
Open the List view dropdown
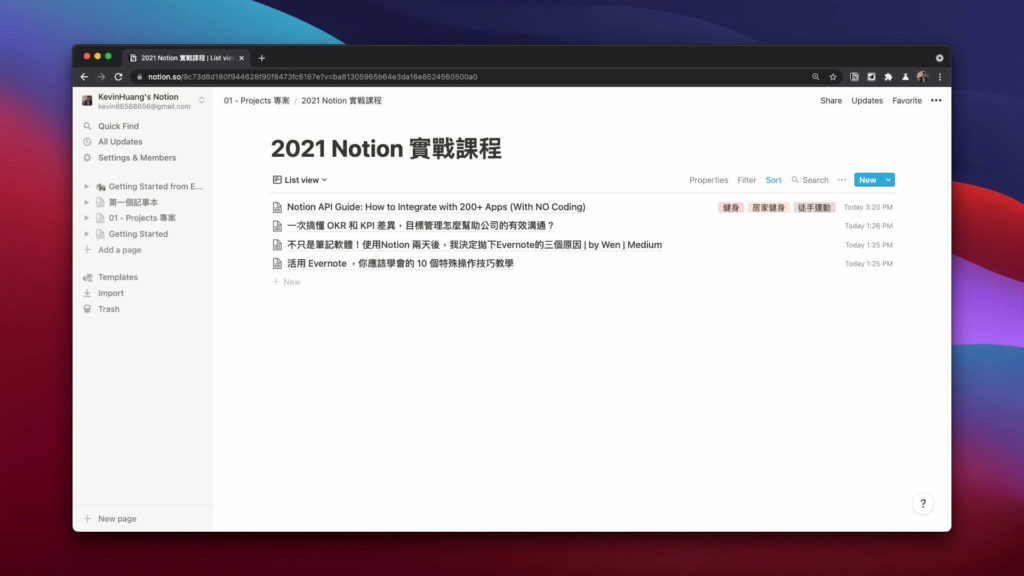(x=300, y=180)
